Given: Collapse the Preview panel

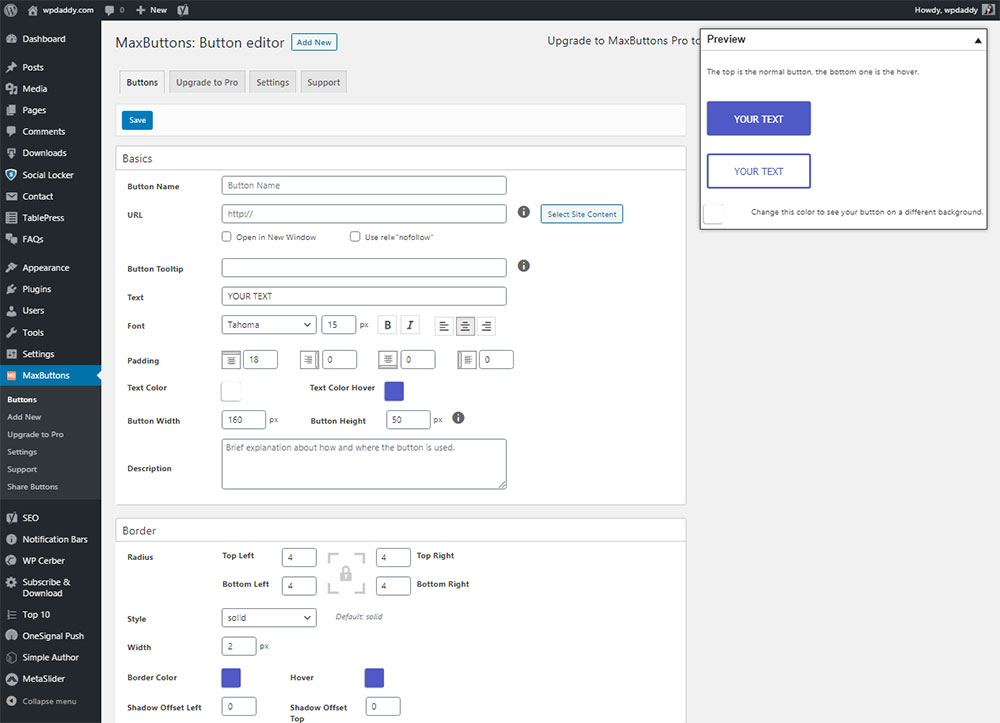Looking at the screenshot, I should coord(978,40).
